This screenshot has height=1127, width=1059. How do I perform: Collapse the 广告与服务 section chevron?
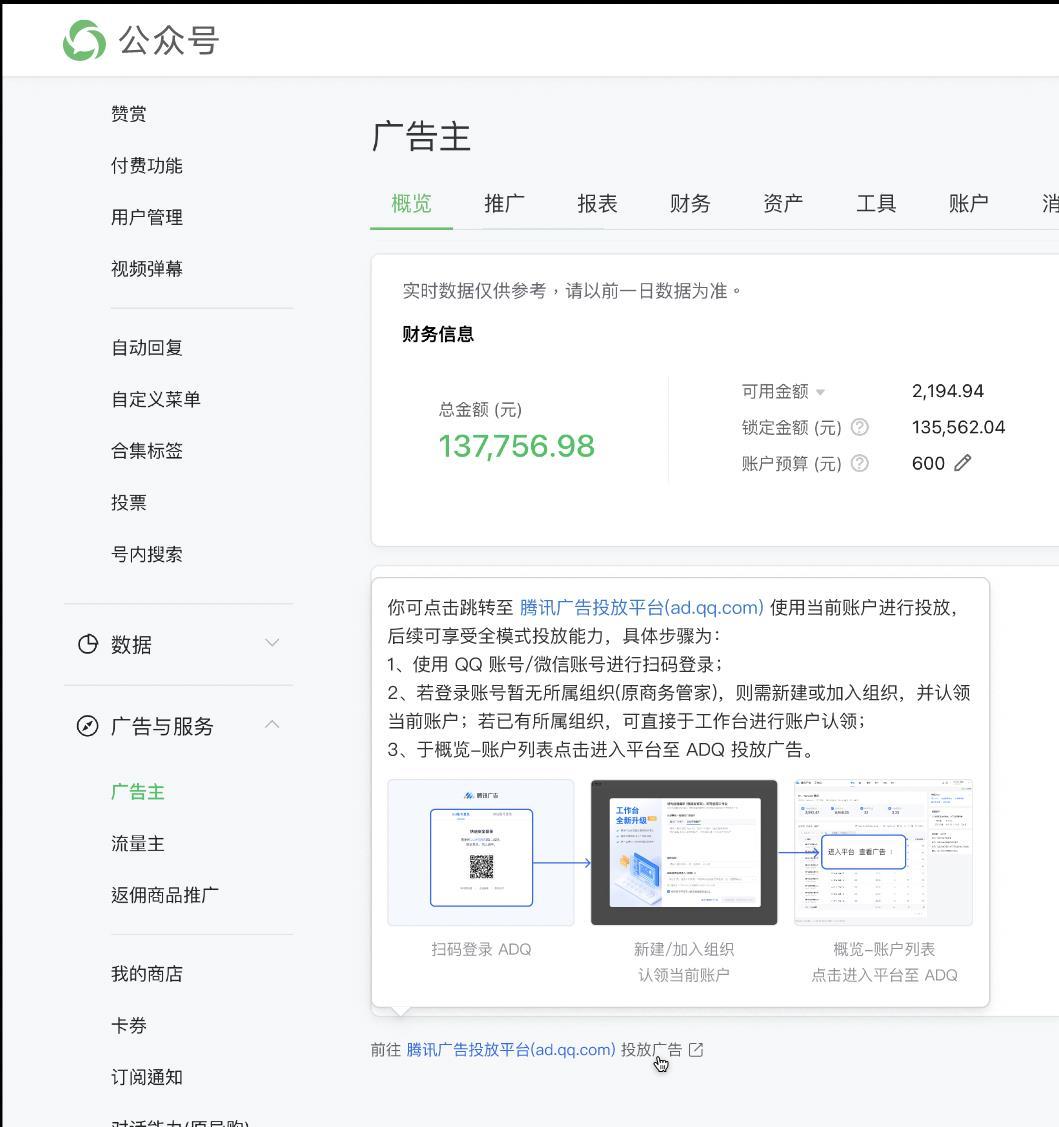pos(271,727)
